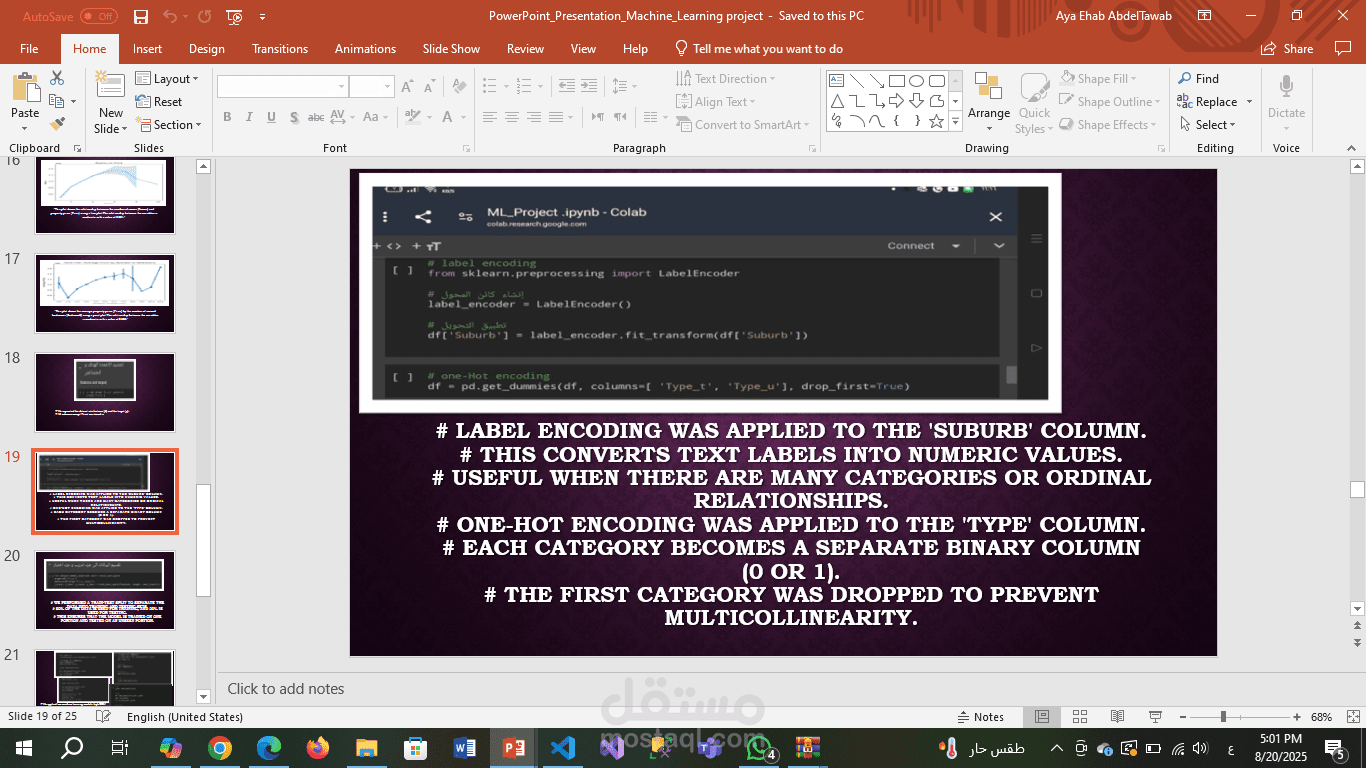This screenshot has width=1366, height=768.
Task: Open the Shape Outline dropdown
Action: click(x=1110, y=102)
